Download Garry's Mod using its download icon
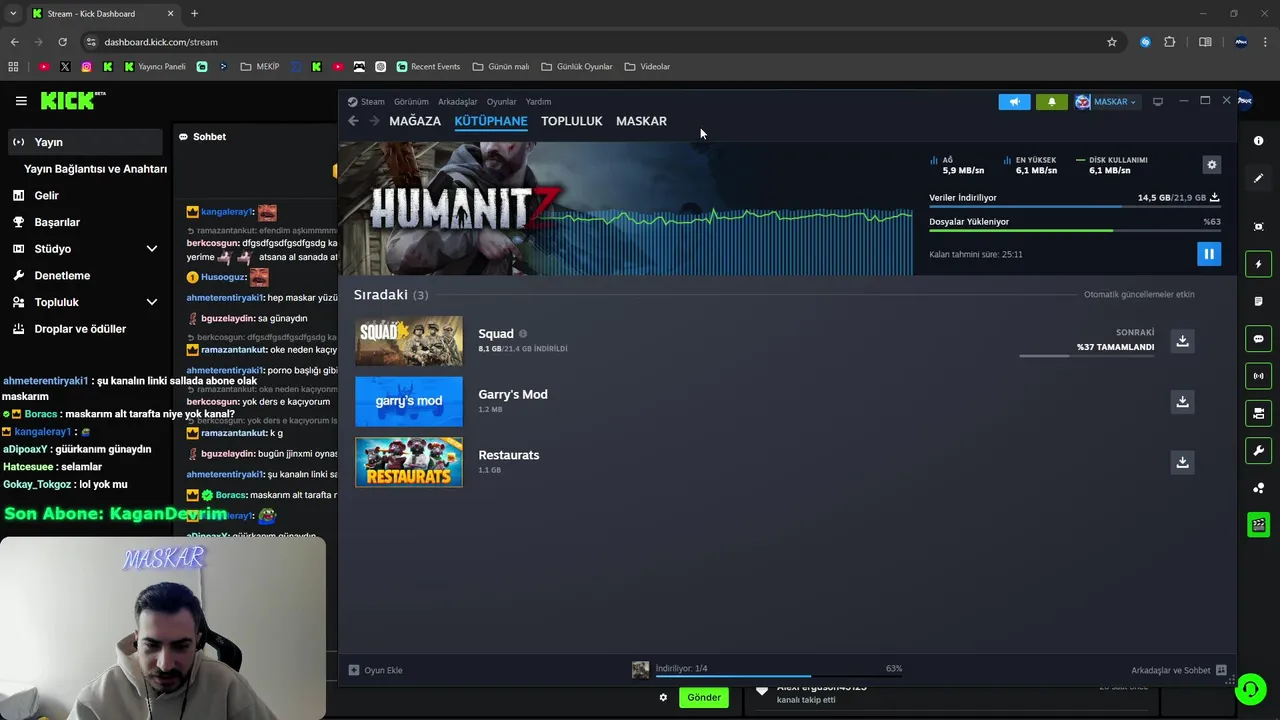Viewport: 1280px width, 720px height. pyautogui.click(x=1182, y=402)
